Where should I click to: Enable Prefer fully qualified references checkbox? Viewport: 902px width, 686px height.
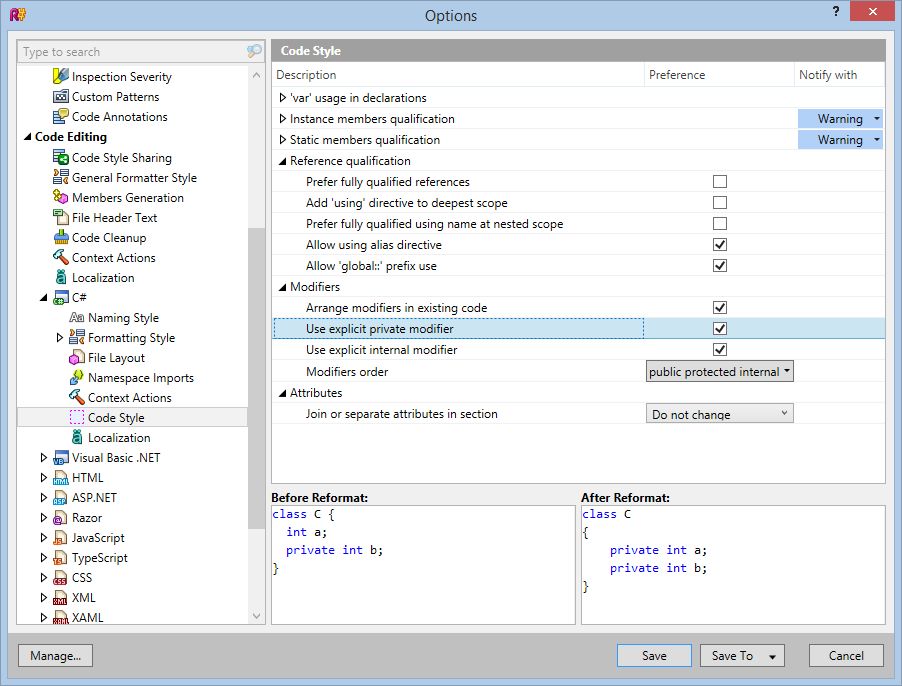(x=719, y=182)
